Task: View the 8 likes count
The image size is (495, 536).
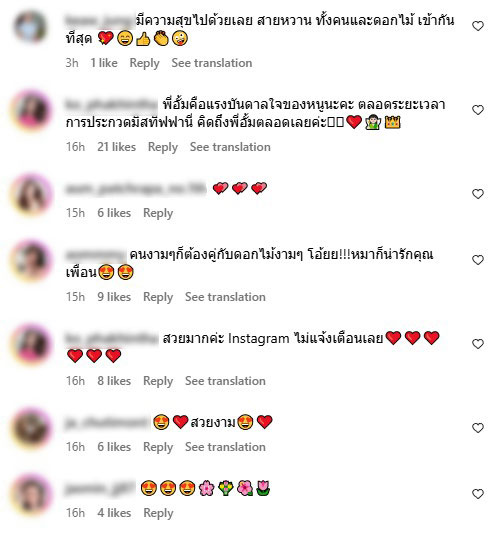Action: tap(114, 381)
